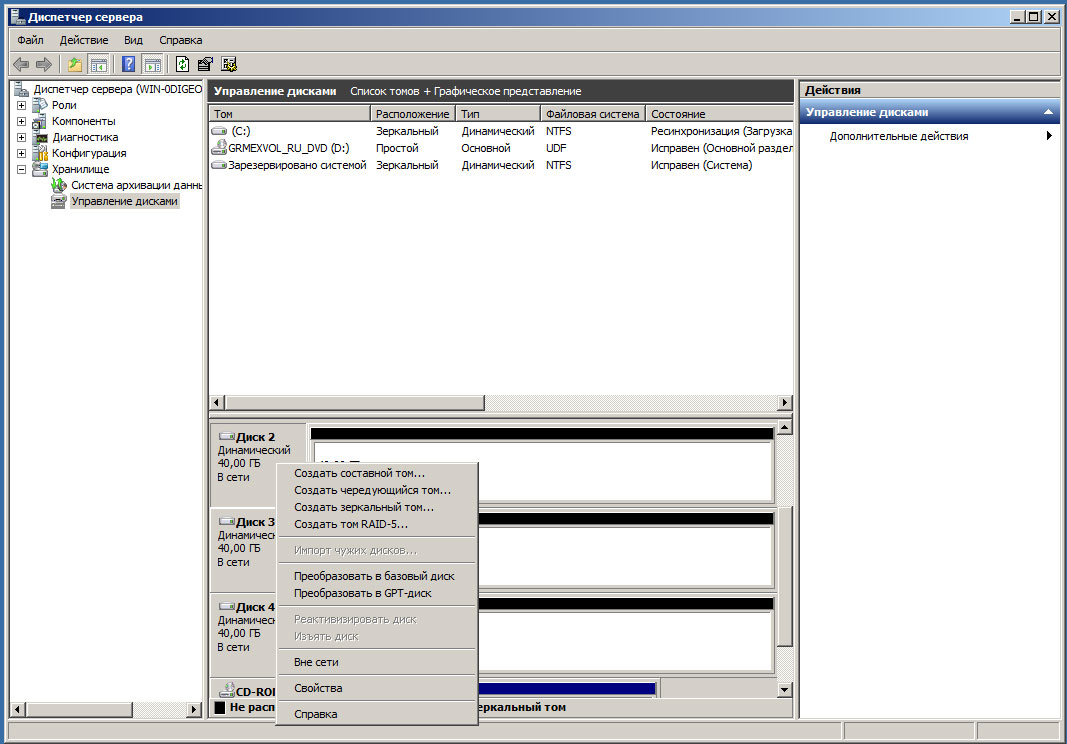Open the Действие menu
Viewport: 1067px width, 744px height.
pyautogui.click(x=82, y=40)
